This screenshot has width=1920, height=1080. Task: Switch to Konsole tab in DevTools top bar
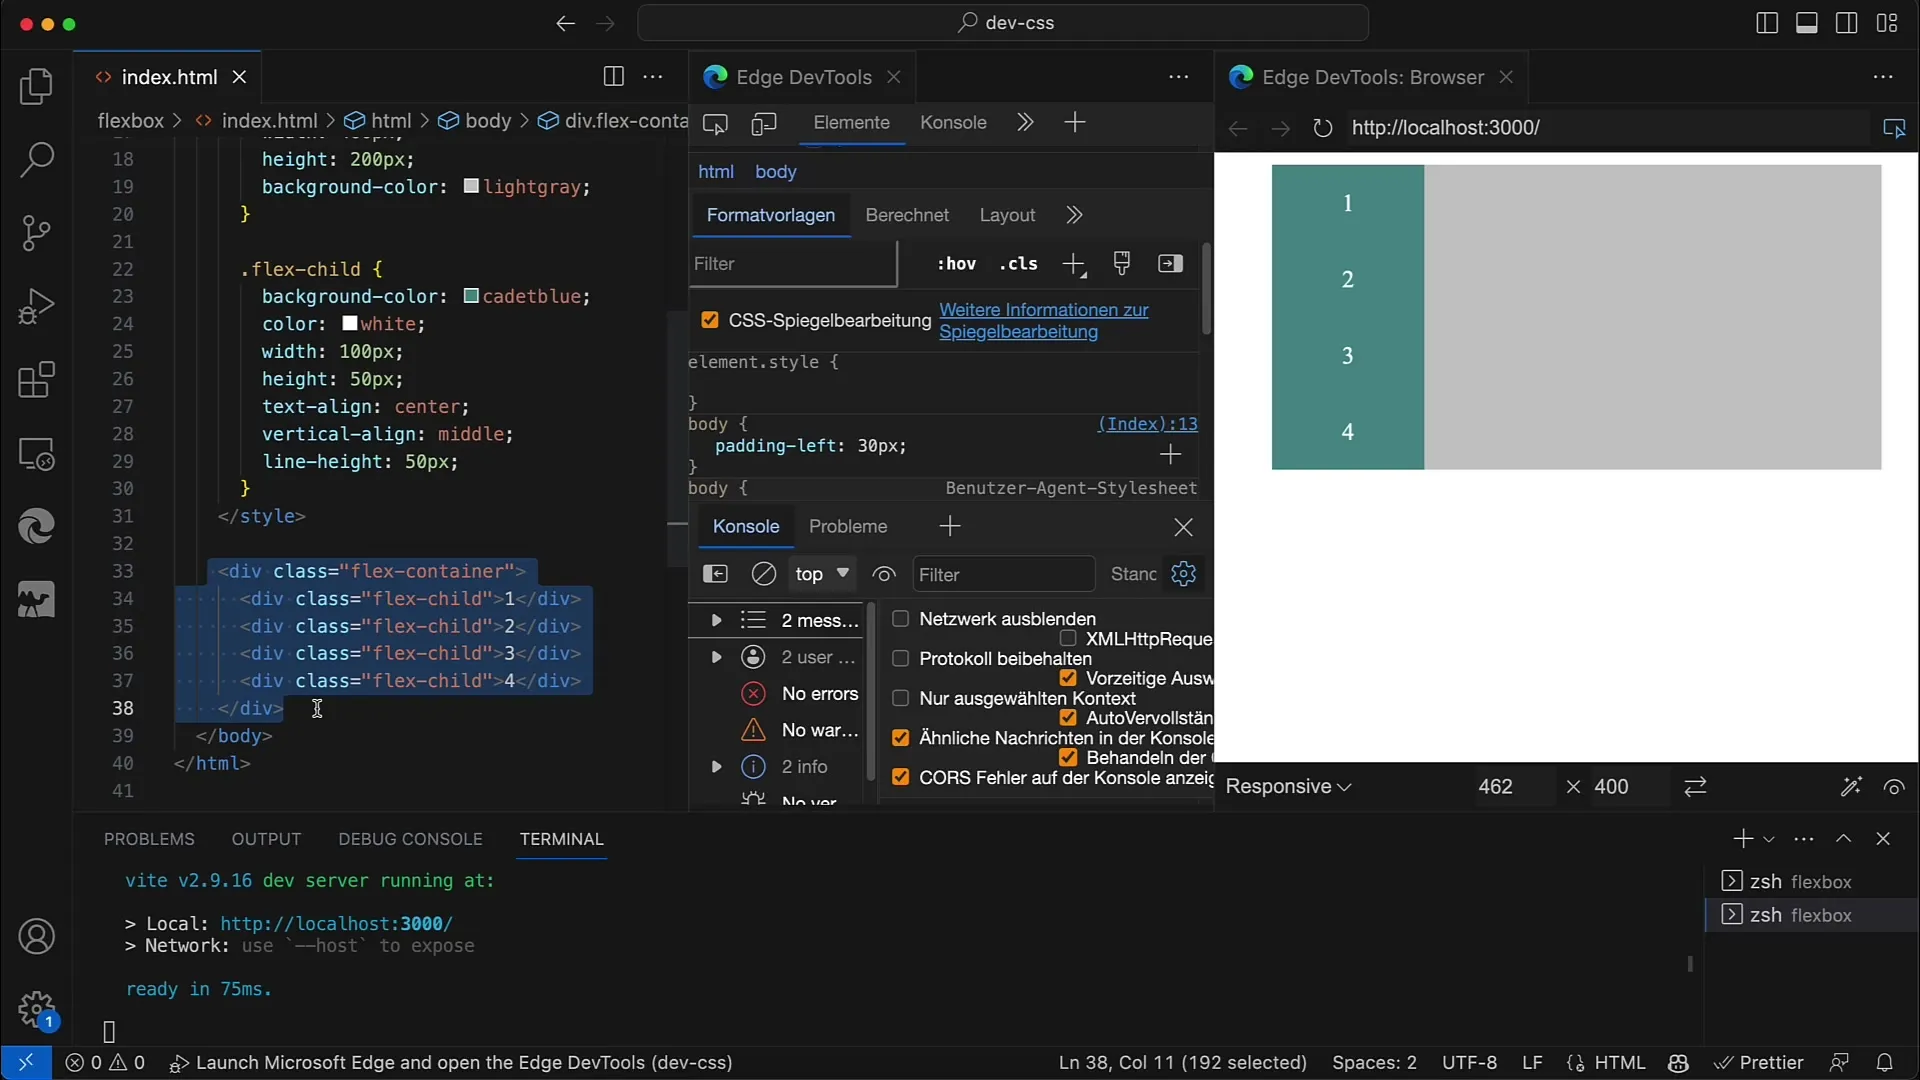[x=953, y=122]
